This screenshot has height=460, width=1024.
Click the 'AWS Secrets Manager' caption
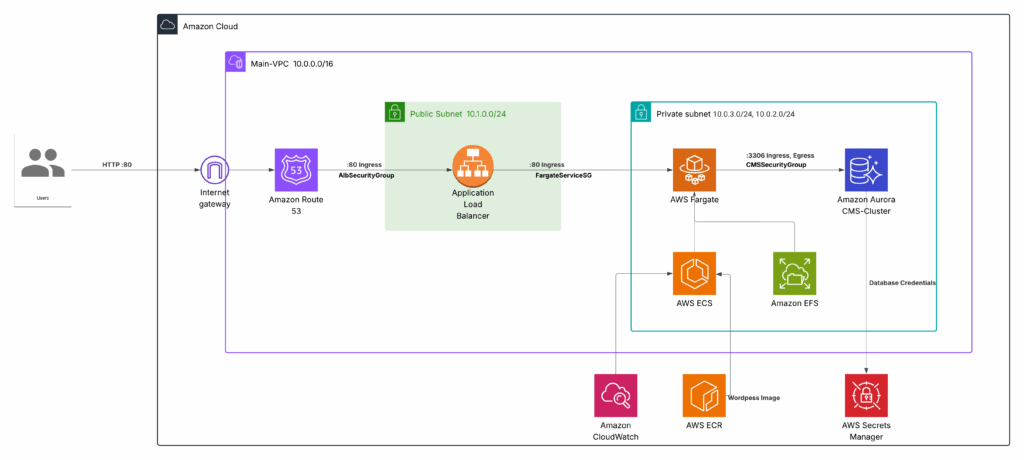(x=866, y=431)
